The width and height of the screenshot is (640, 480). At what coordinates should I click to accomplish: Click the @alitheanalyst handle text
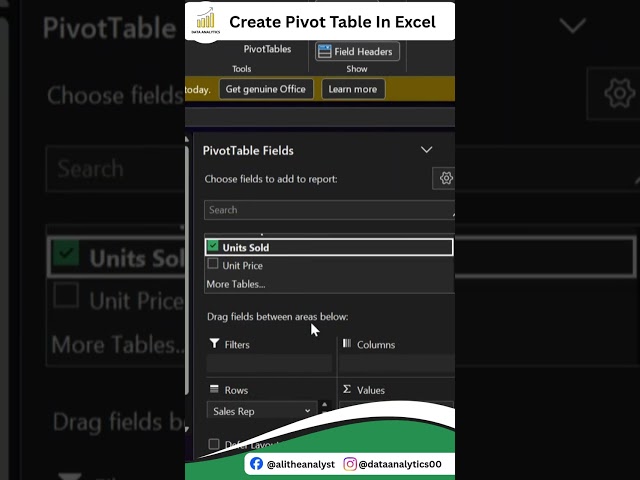[300, 464]
